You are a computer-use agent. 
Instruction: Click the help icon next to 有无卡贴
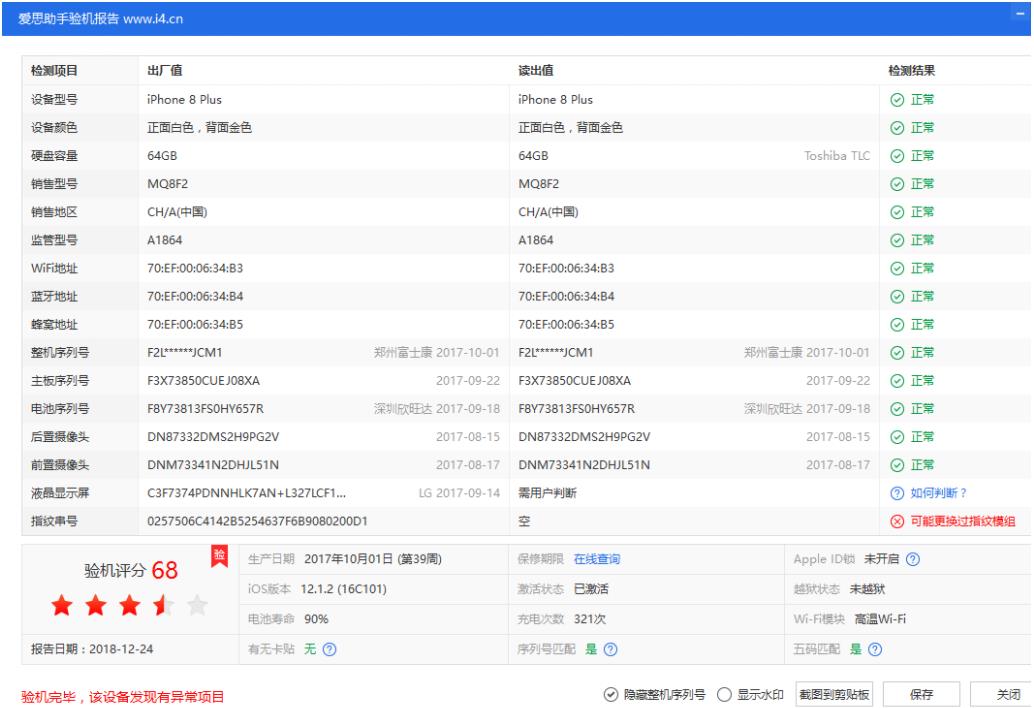click(x=329, y=649)
